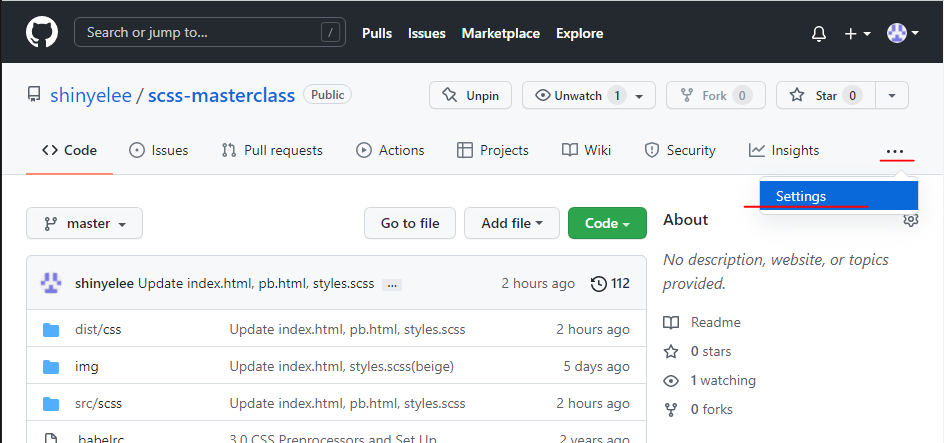The height and width of the screenshot is (443, 944).
Task: Open the 0 forks link
Action: [698, 410]
